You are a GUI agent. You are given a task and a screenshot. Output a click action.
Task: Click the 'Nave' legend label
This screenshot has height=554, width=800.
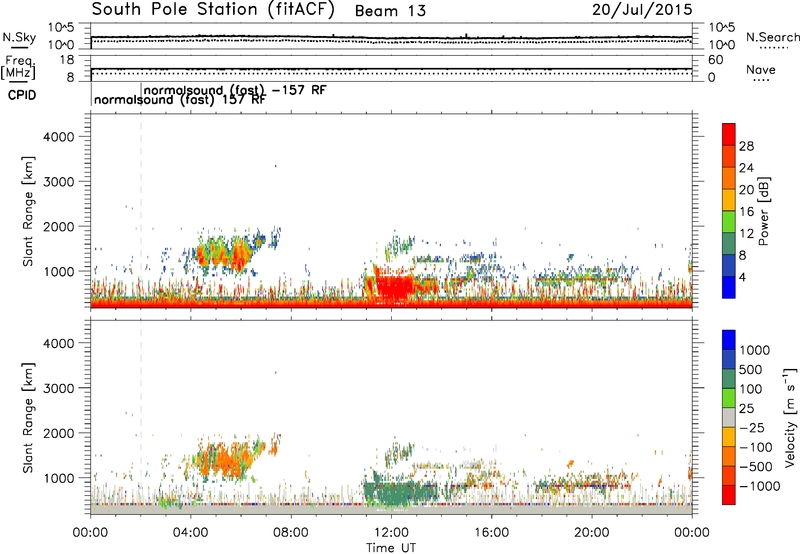coord(761,69)
